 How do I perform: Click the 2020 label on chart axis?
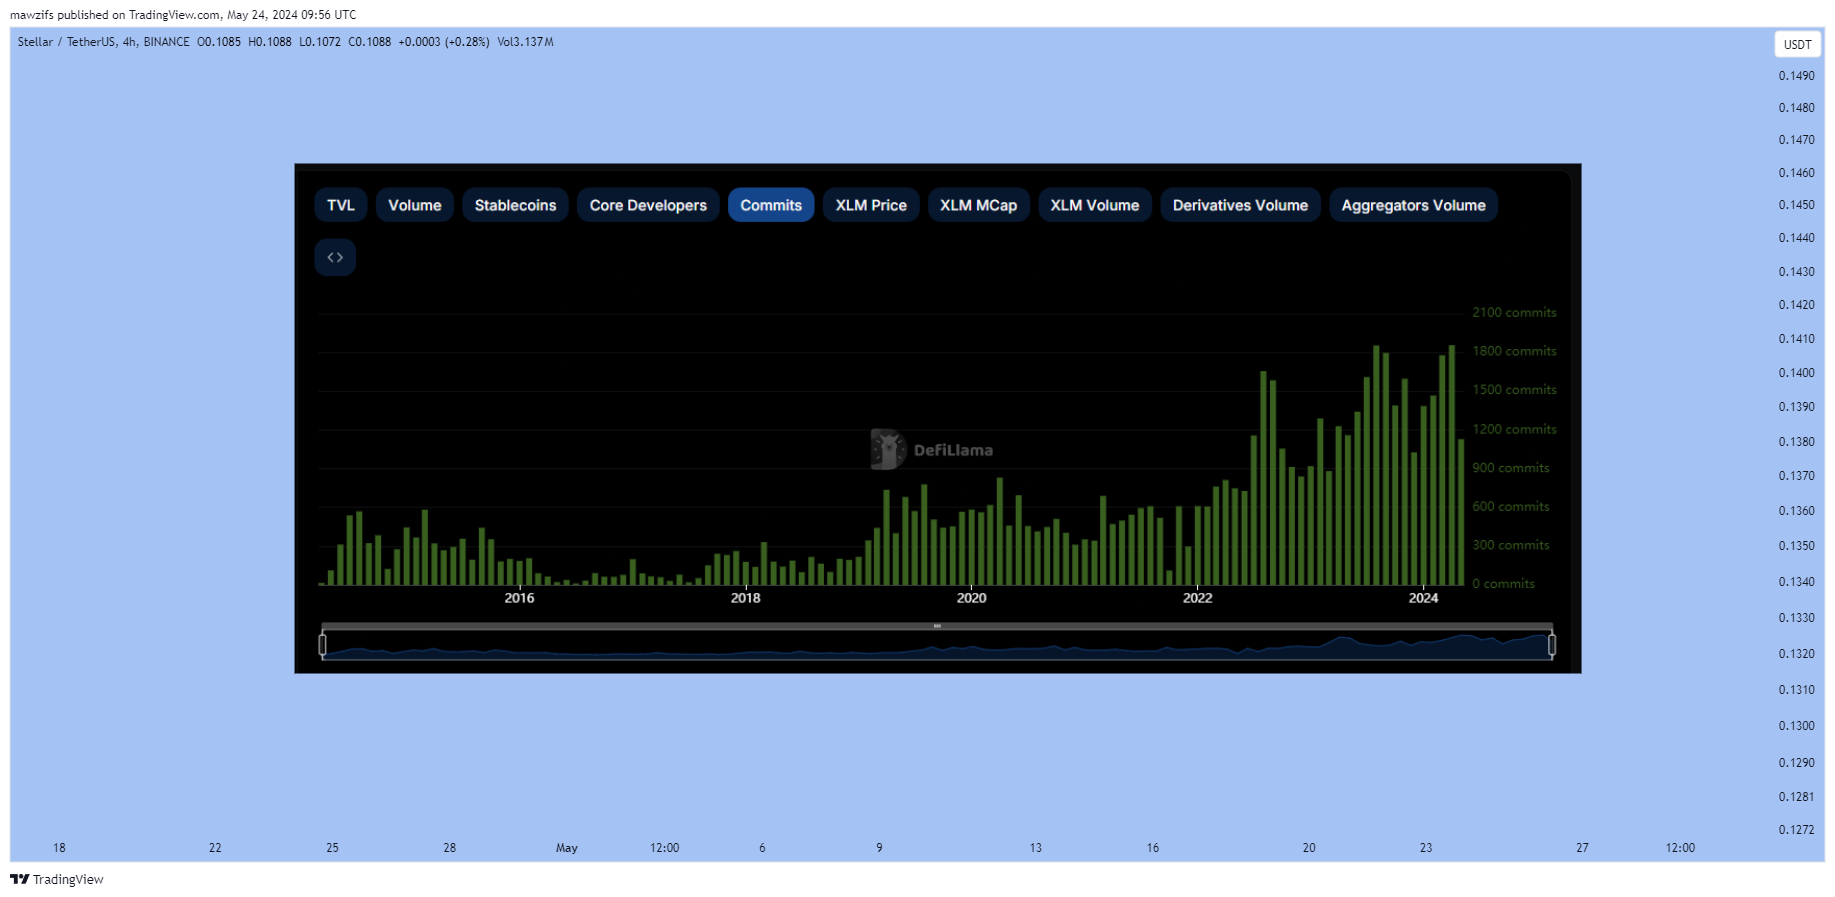tap(971, 598)
